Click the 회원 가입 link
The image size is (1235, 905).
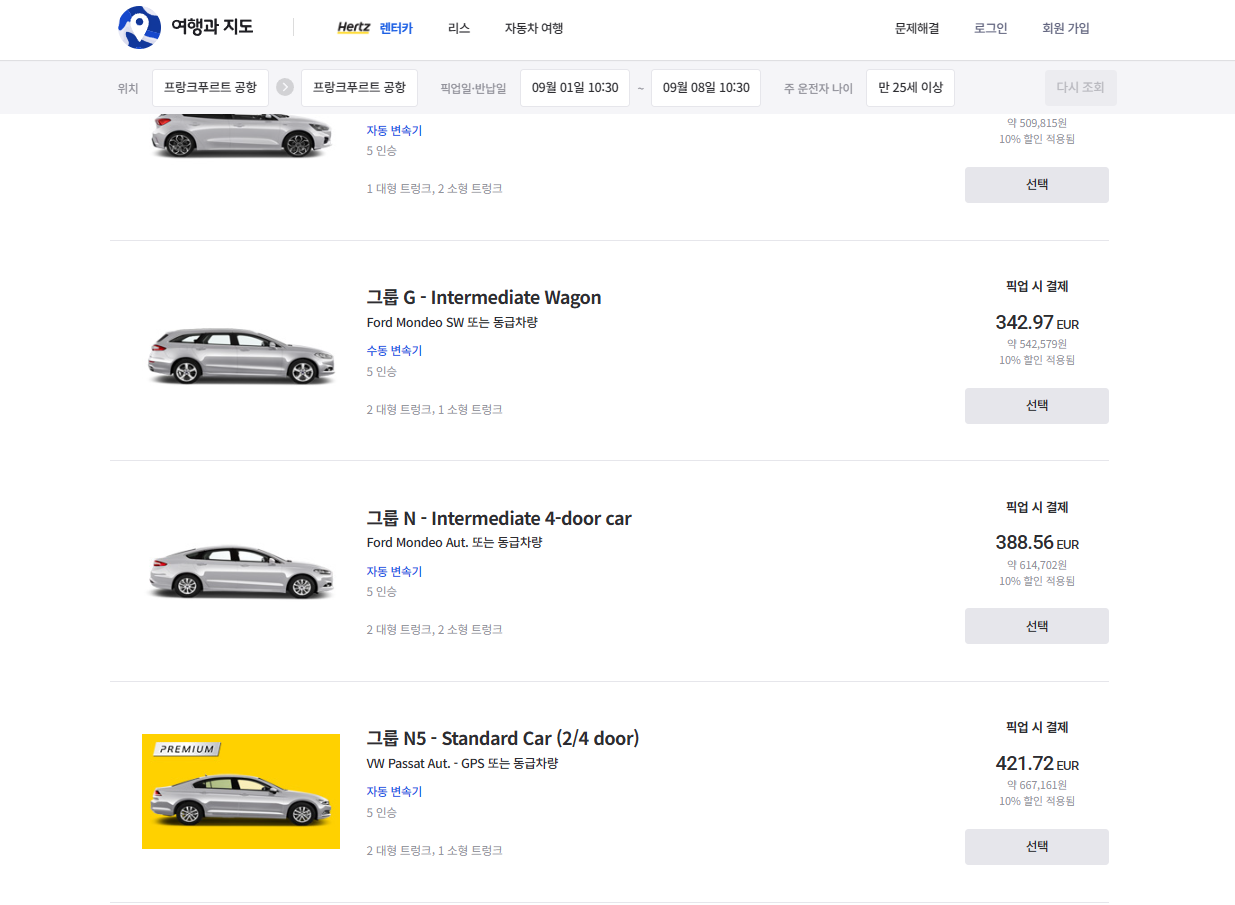[x=1066, y=28]
